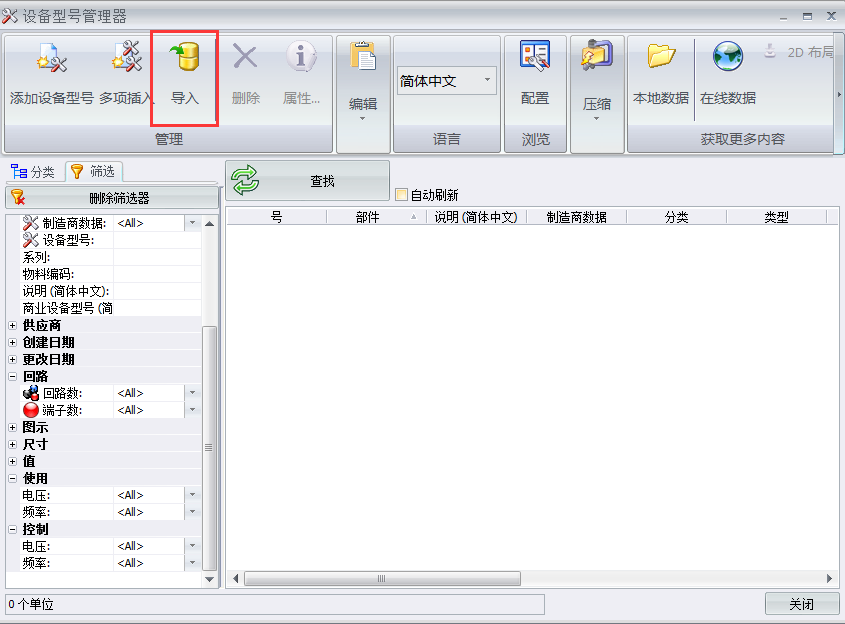The height and width of the screenshot is (624, 845).
Task: Click the 回路数 circuits icon
Action: [31, 393]
